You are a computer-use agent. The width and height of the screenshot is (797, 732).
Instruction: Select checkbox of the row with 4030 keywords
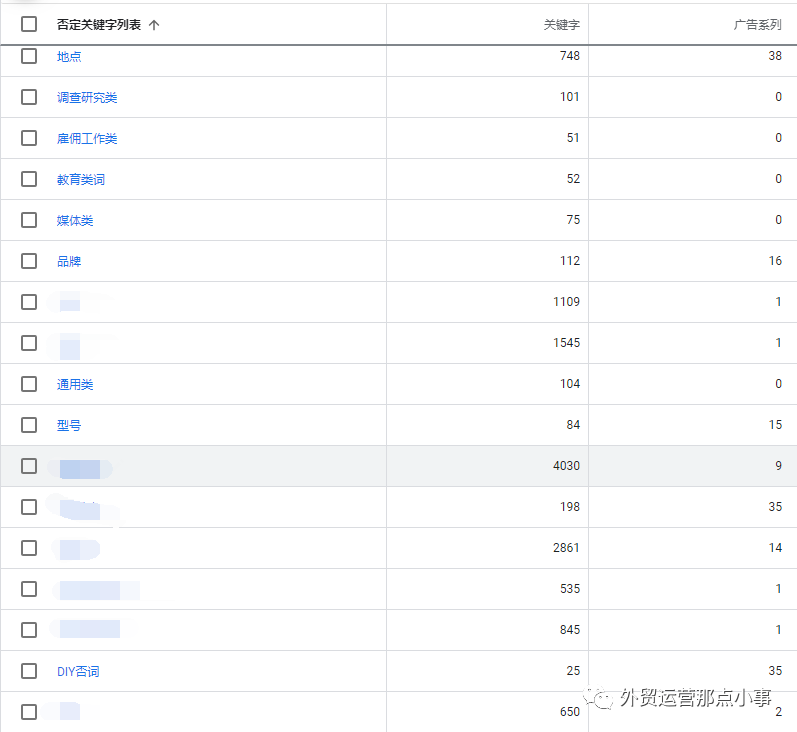(29, 466)
